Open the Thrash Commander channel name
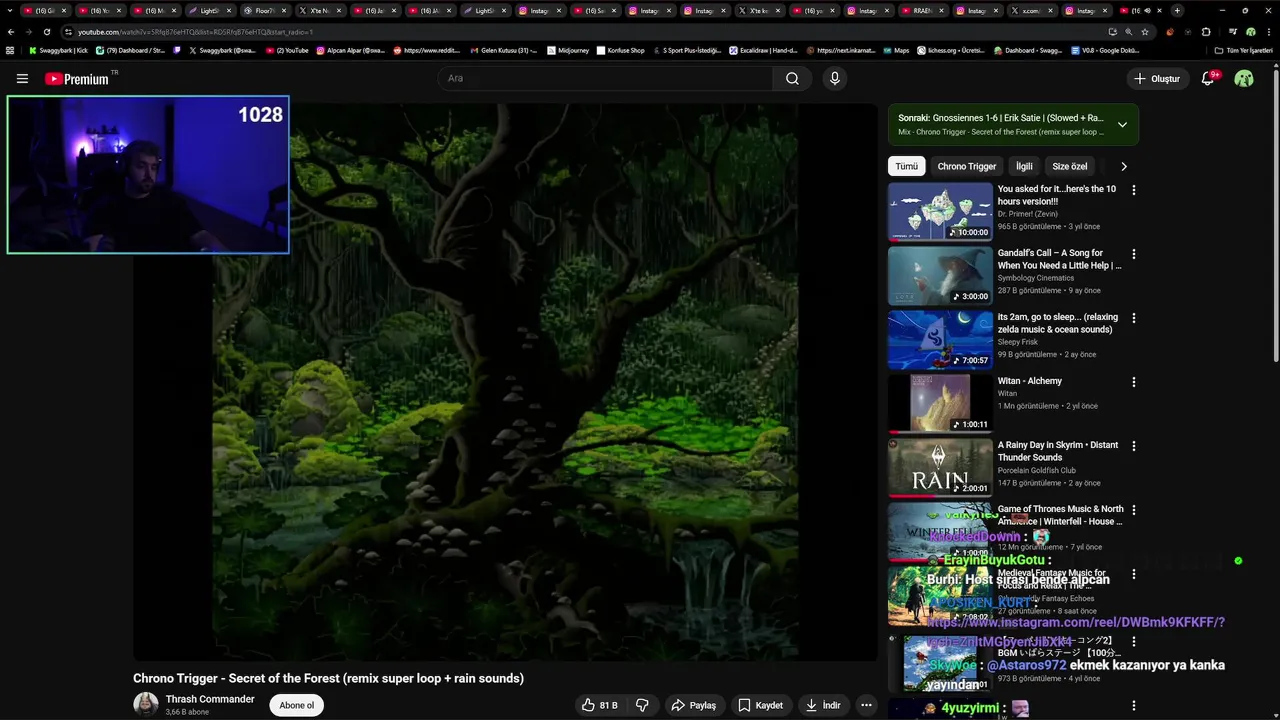This screenshot has height=720, width=1280. point(210,699)
